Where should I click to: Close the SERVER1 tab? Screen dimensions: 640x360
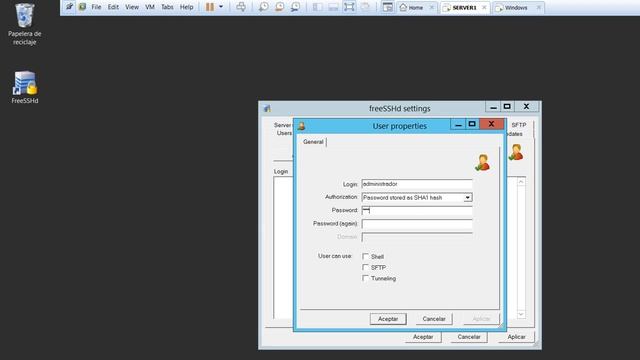[x=484, y=8]
